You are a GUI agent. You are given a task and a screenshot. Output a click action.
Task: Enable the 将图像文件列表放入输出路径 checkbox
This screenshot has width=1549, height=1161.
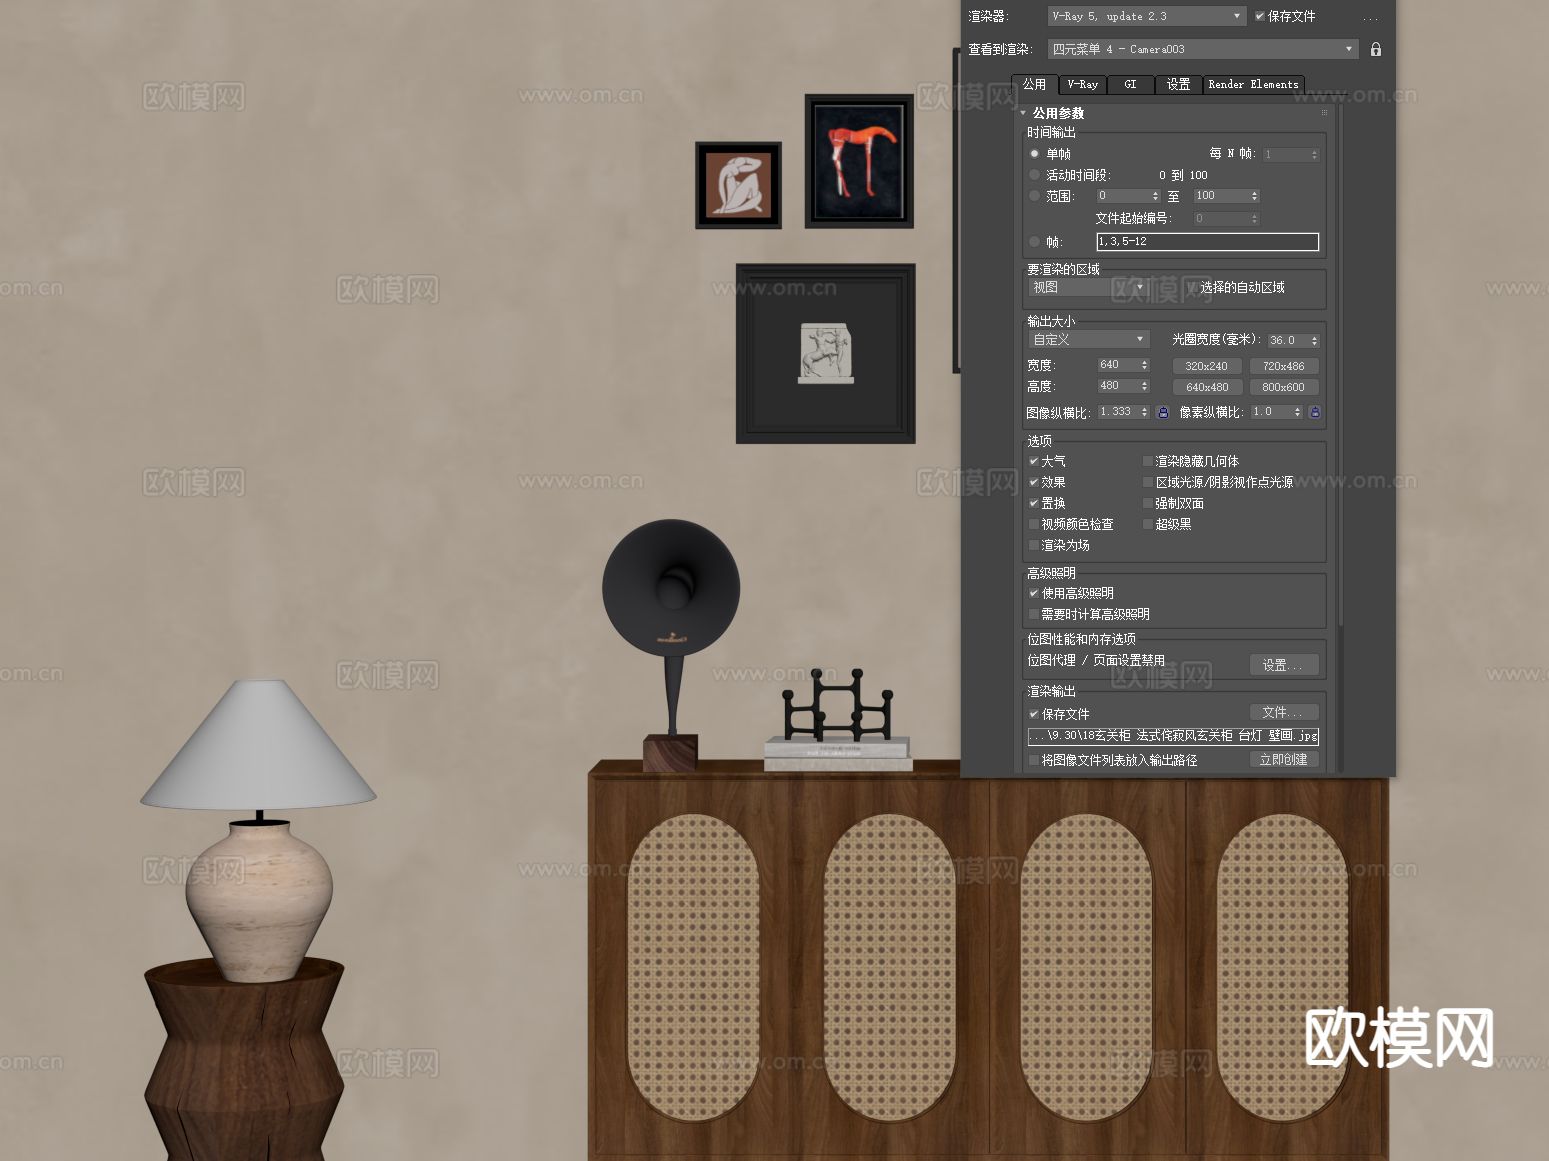click(1034, 760)
